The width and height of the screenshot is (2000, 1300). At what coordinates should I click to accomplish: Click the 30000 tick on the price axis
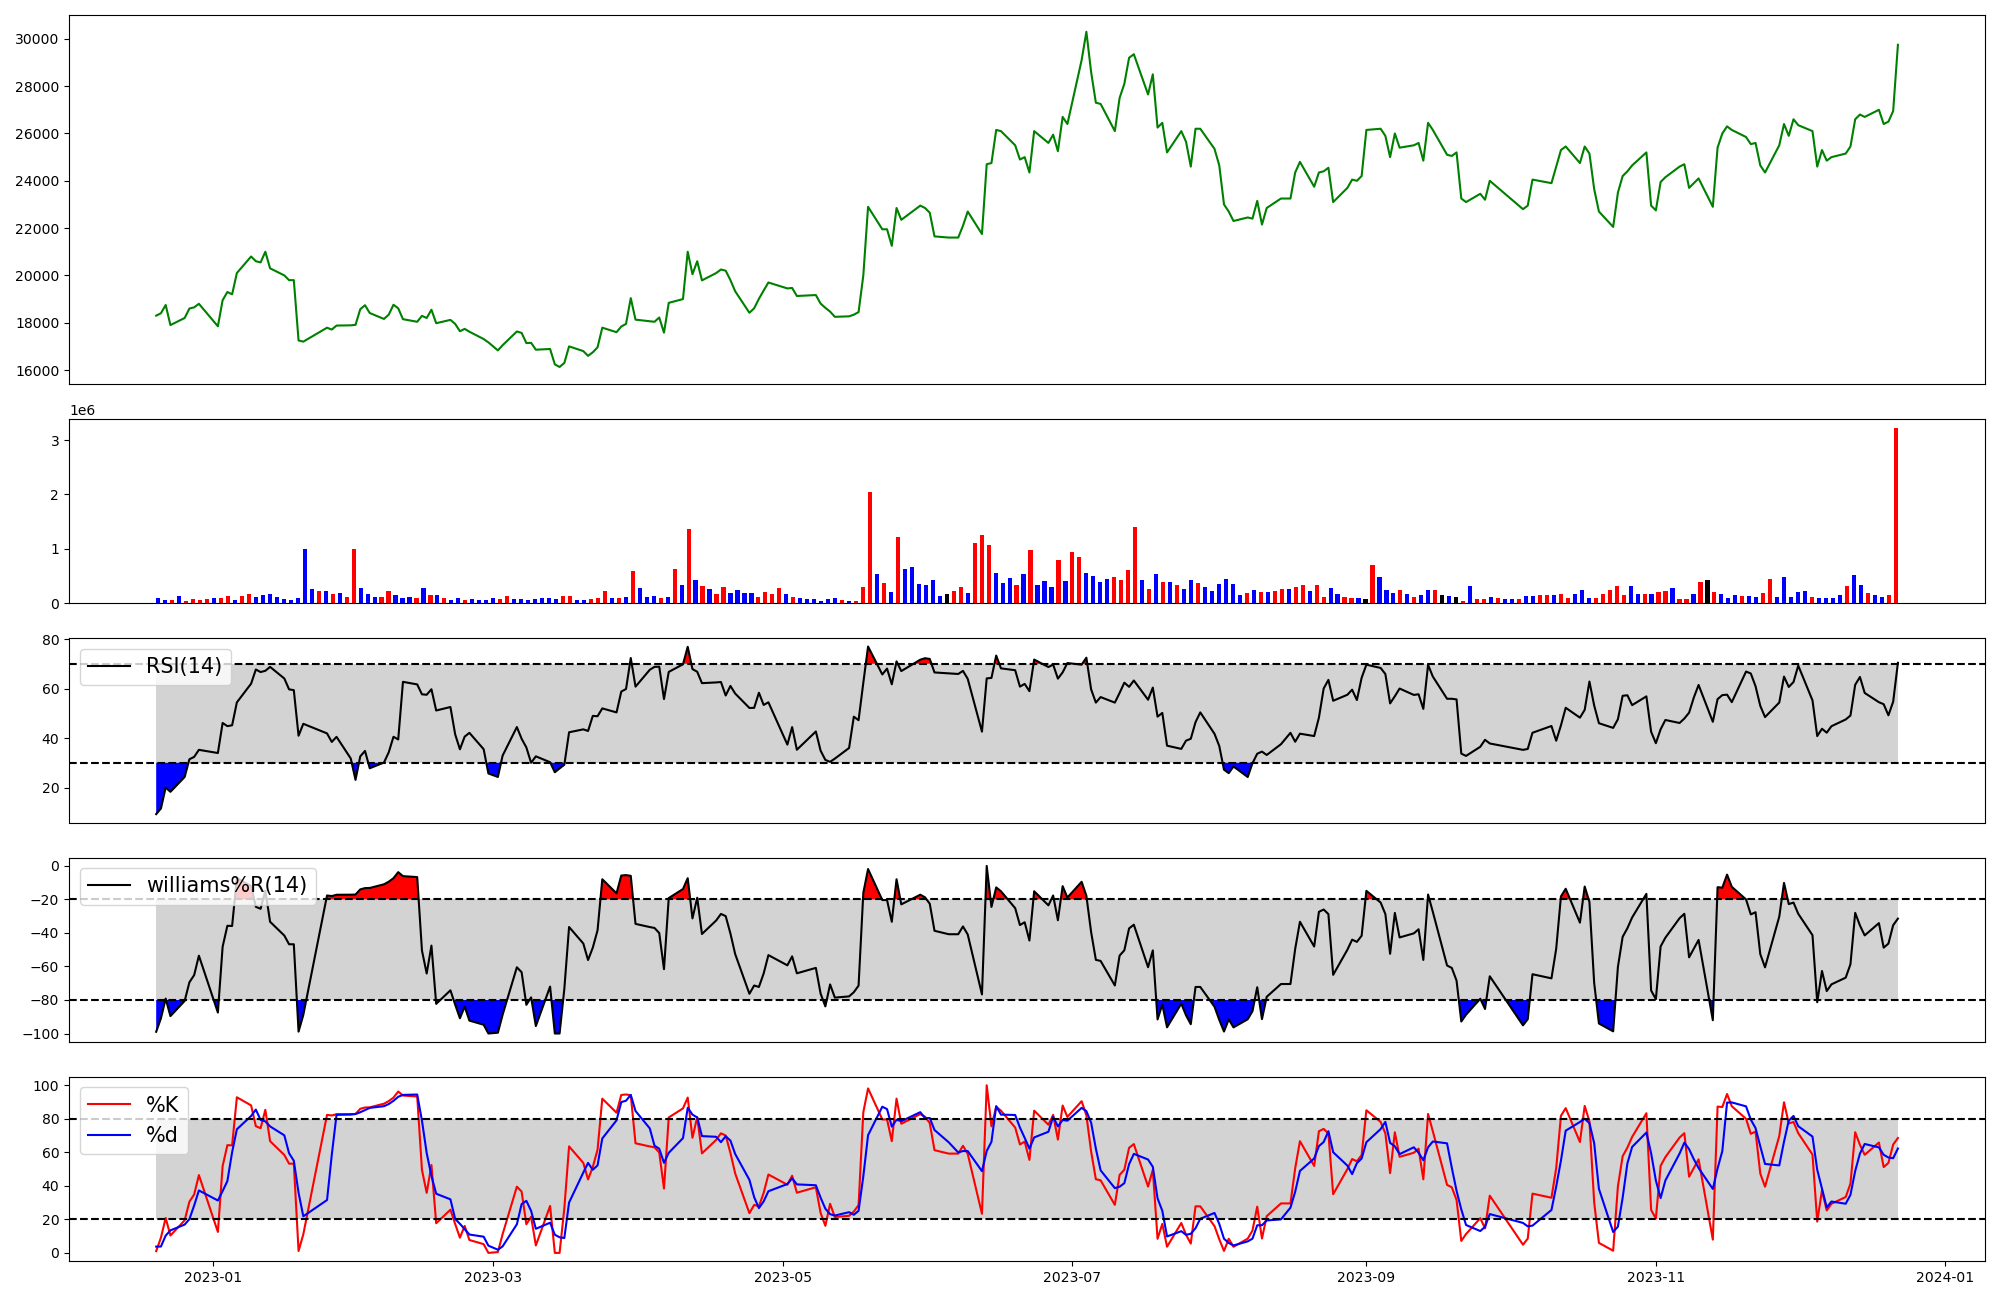(x=37, y=40)
